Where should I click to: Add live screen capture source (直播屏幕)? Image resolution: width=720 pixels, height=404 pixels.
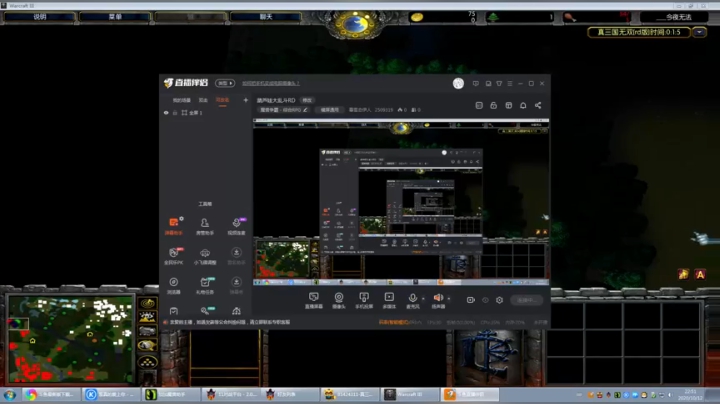pos(314,300)
